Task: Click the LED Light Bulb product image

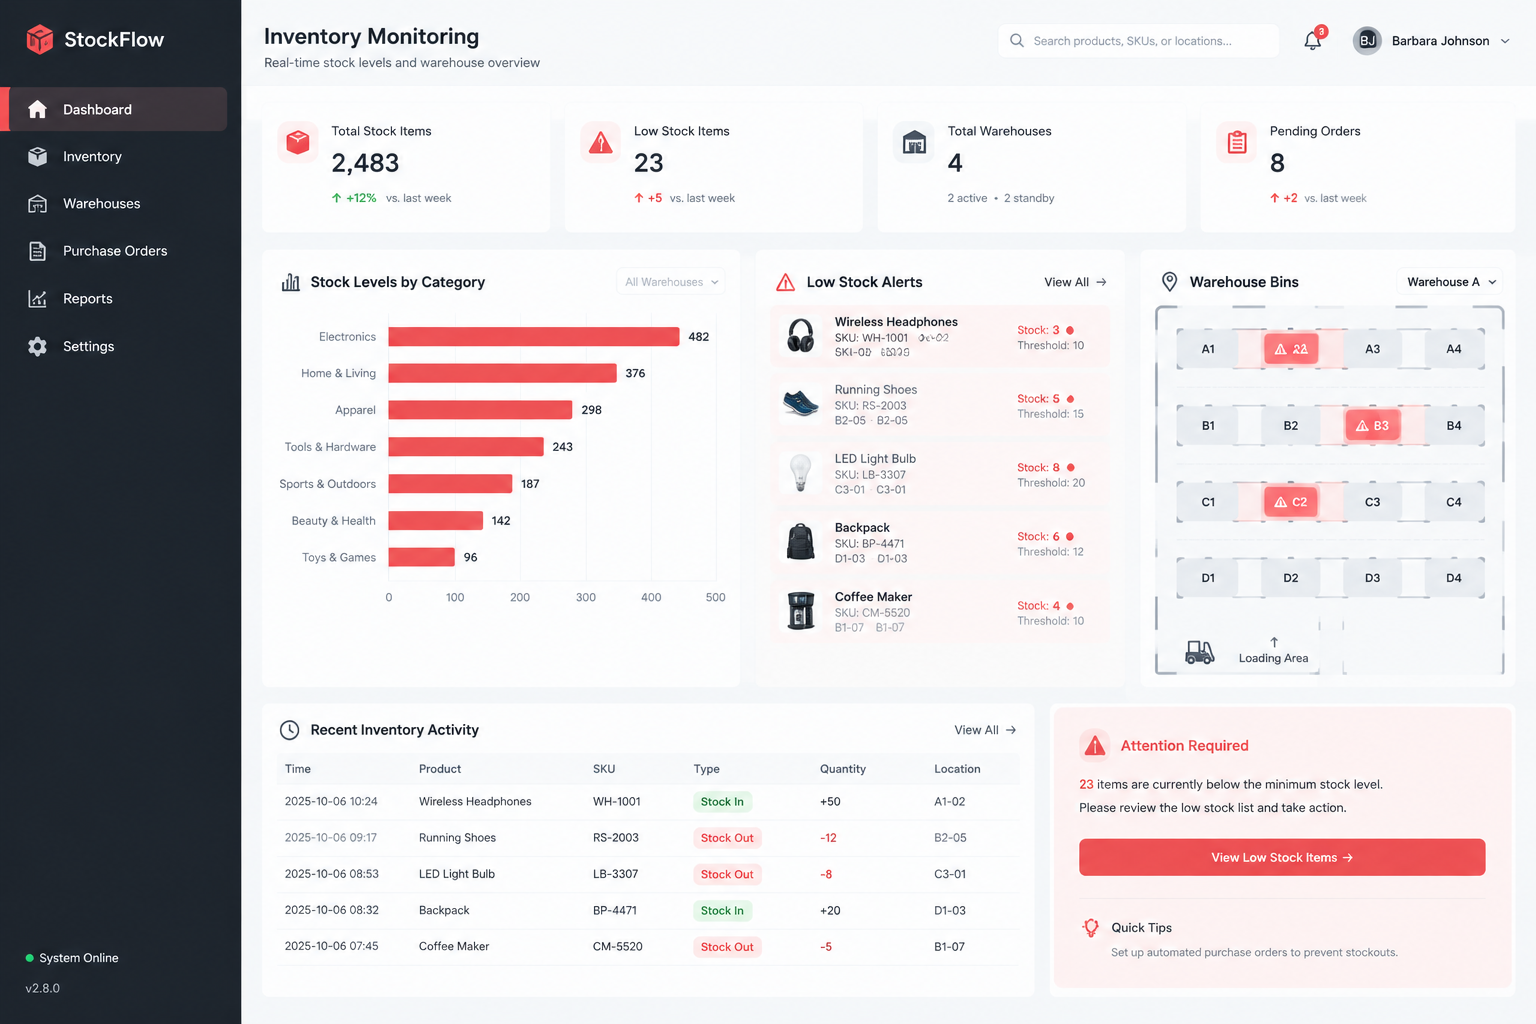Action: 800,473
